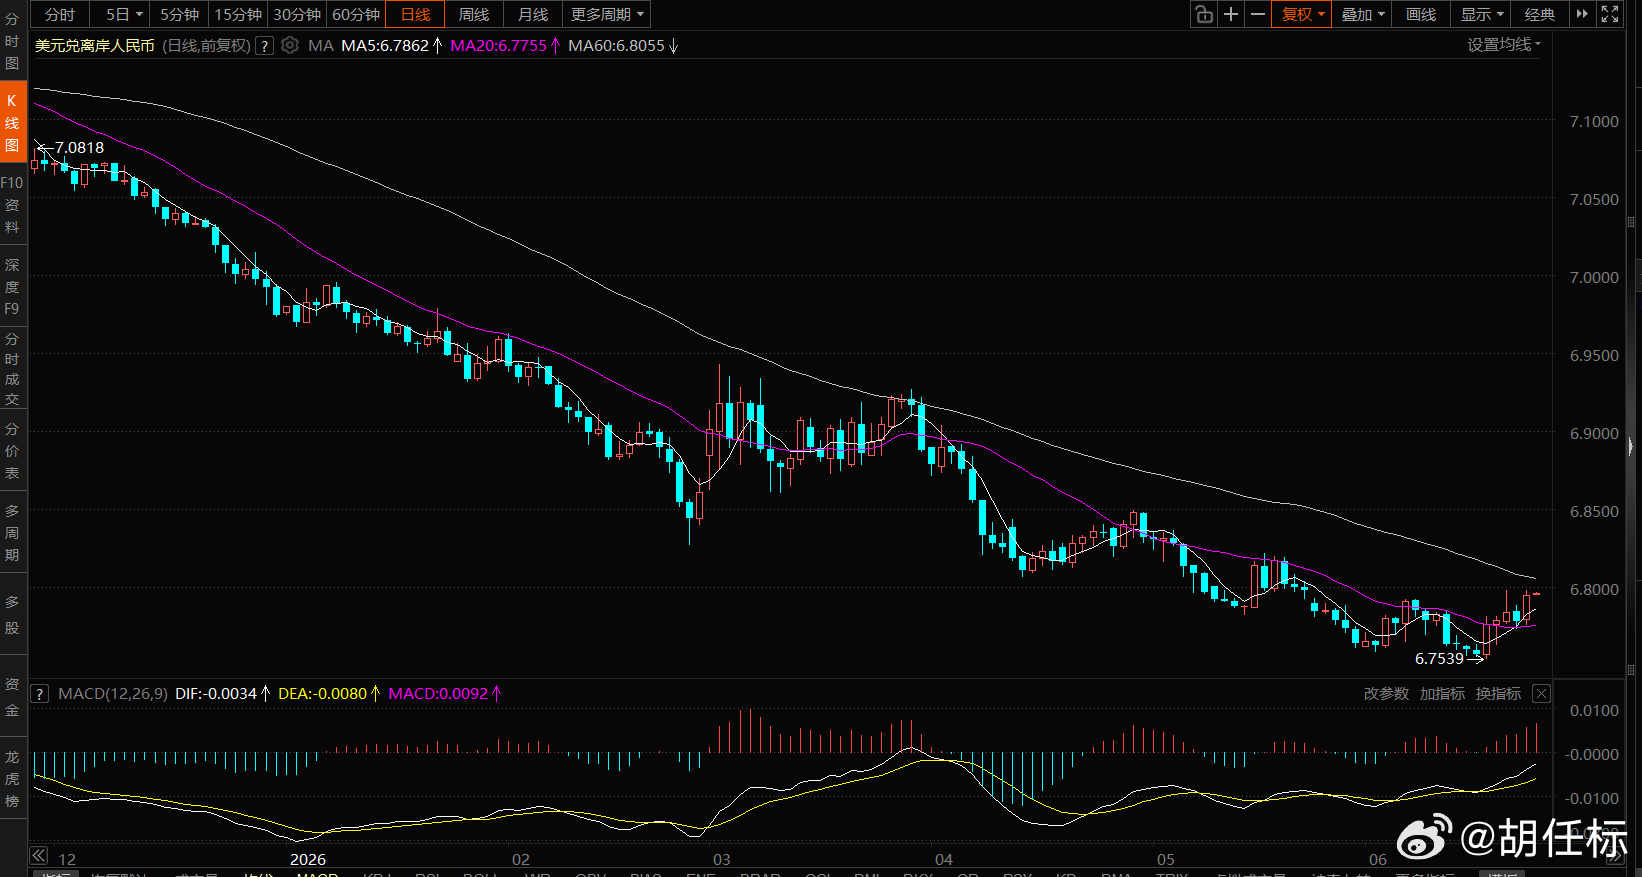Open 龙虎榜 sidebar entry
This screenshot has height=877, width=1642.
pos(12,779)
